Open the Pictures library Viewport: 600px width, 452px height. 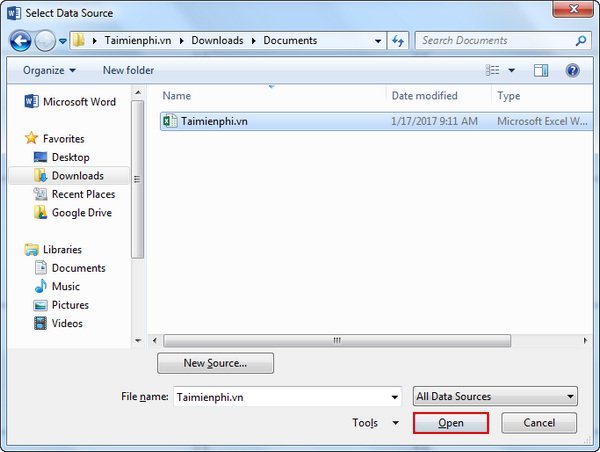click(x=70, y=305)
